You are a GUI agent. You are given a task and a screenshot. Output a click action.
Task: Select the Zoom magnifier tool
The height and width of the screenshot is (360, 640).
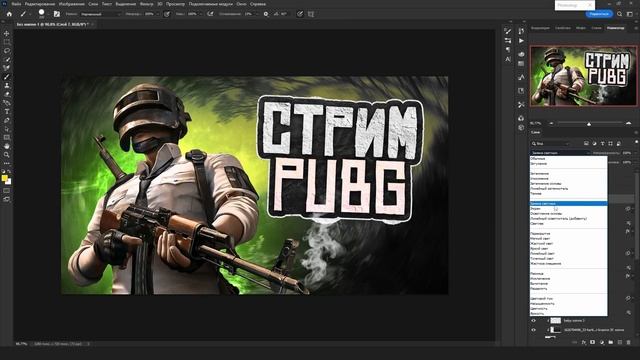point(7,155)
